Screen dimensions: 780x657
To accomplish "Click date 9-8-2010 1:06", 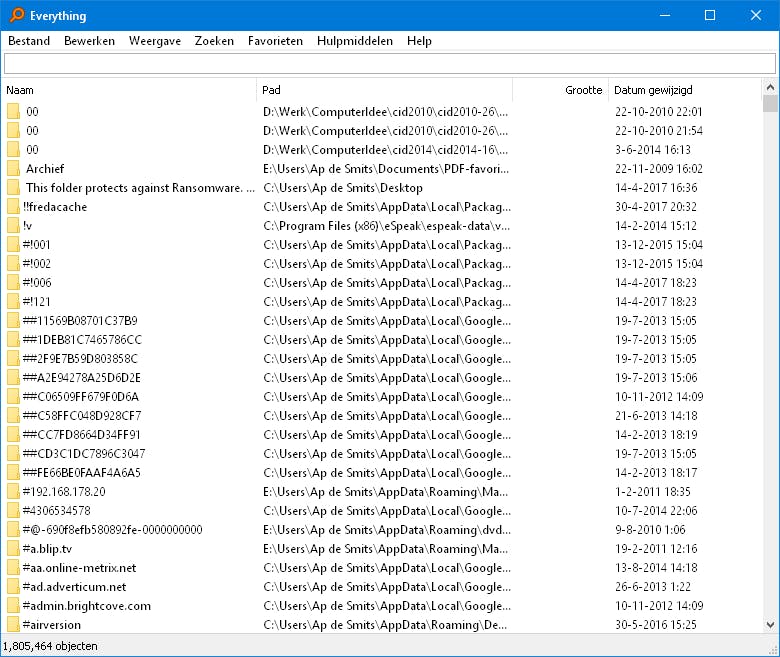I will click(x=650, y=529).
